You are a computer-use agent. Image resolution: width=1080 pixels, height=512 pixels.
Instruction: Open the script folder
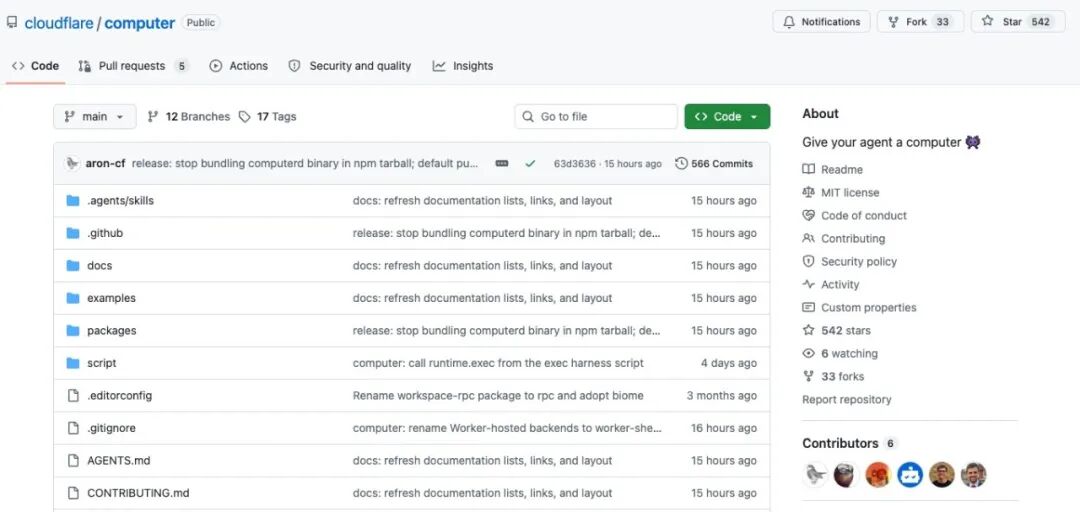pyautogui.click(x=101, y=363)
